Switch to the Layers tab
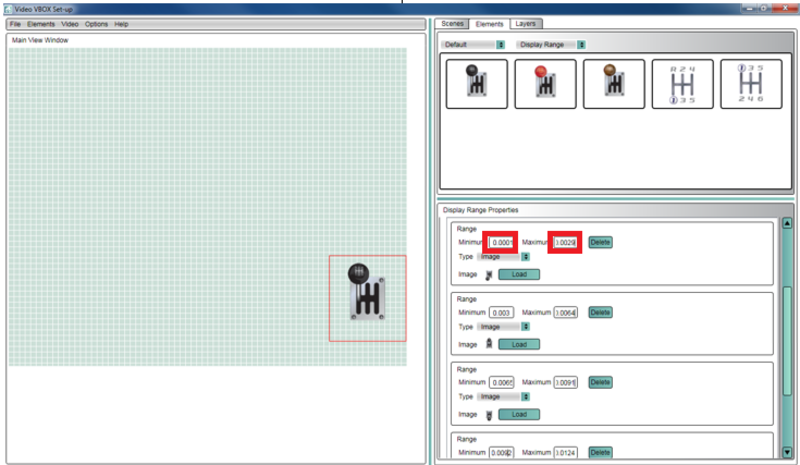800x465 pixels. [523, 23]
